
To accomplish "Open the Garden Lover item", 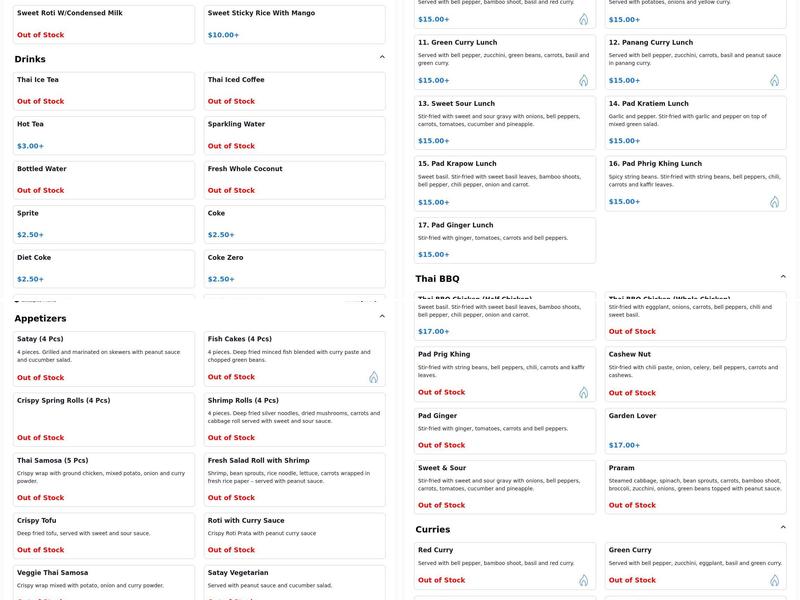I will tap(695, 430).
